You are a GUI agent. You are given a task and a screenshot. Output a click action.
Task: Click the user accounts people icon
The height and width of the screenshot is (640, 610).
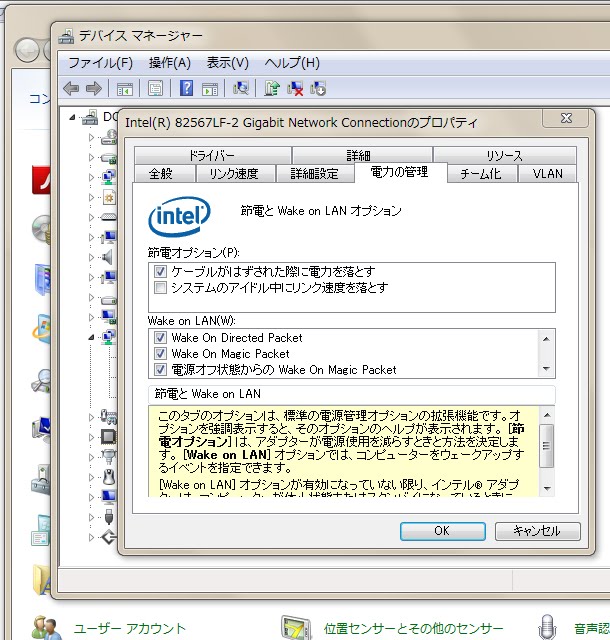(47, 628)
